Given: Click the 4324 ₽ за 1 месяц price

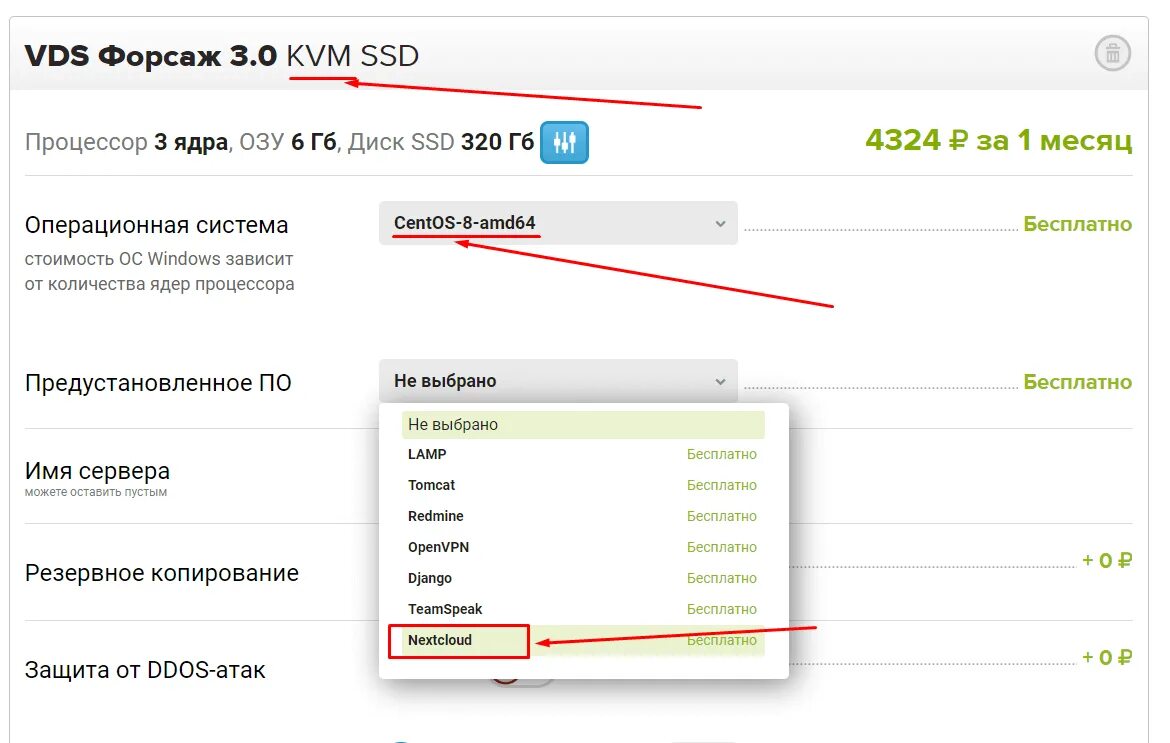Looking at the screenshot, I should (x=998, y=140).
